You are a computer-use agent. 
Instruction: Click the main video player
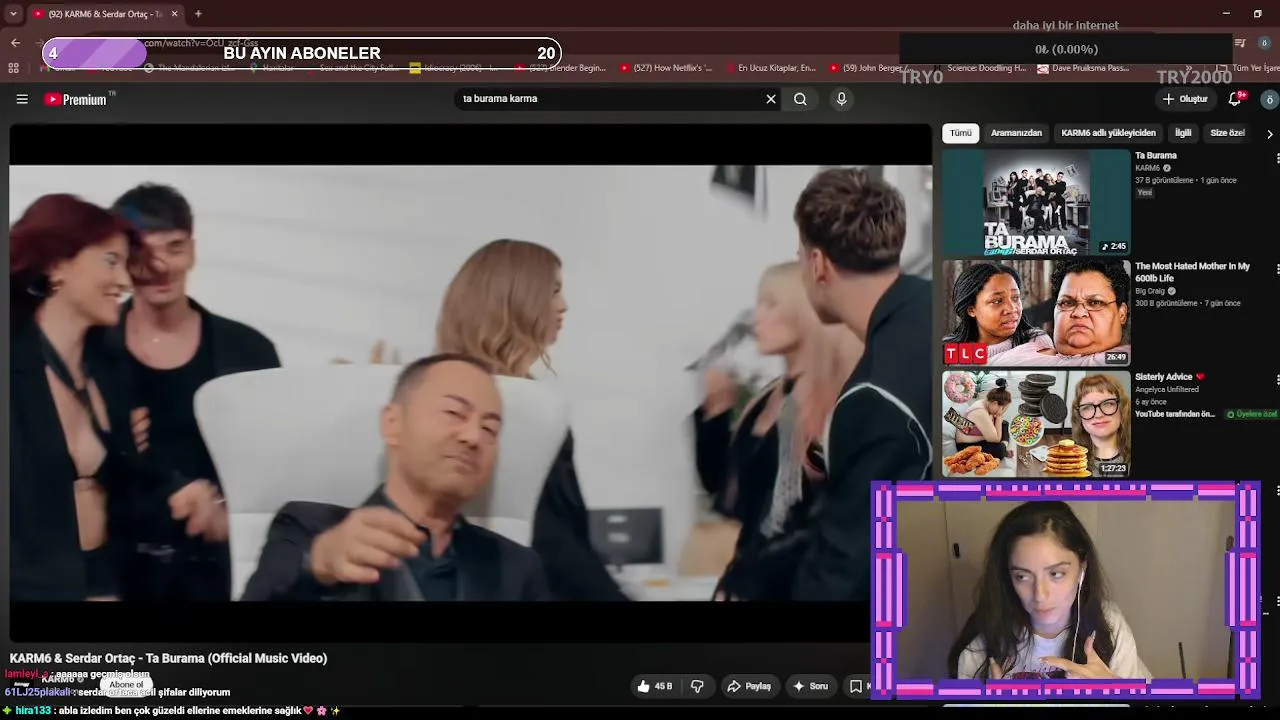point(470,383)
